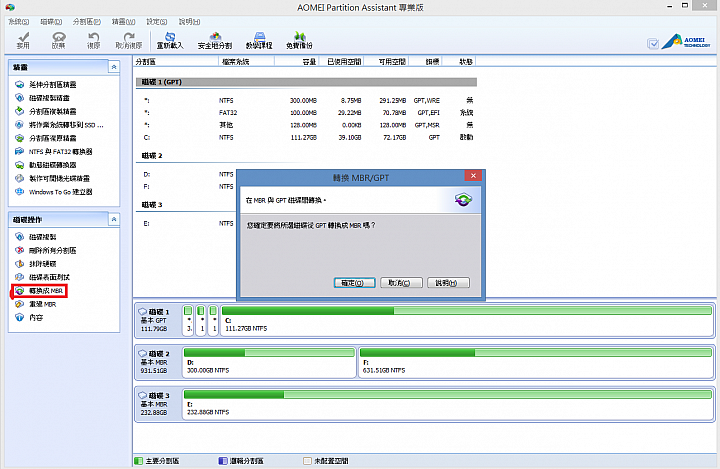This screenshot has height=469, width=720.
Task: Click the 免費備份 free backup icon
Action: click(299, 40)
